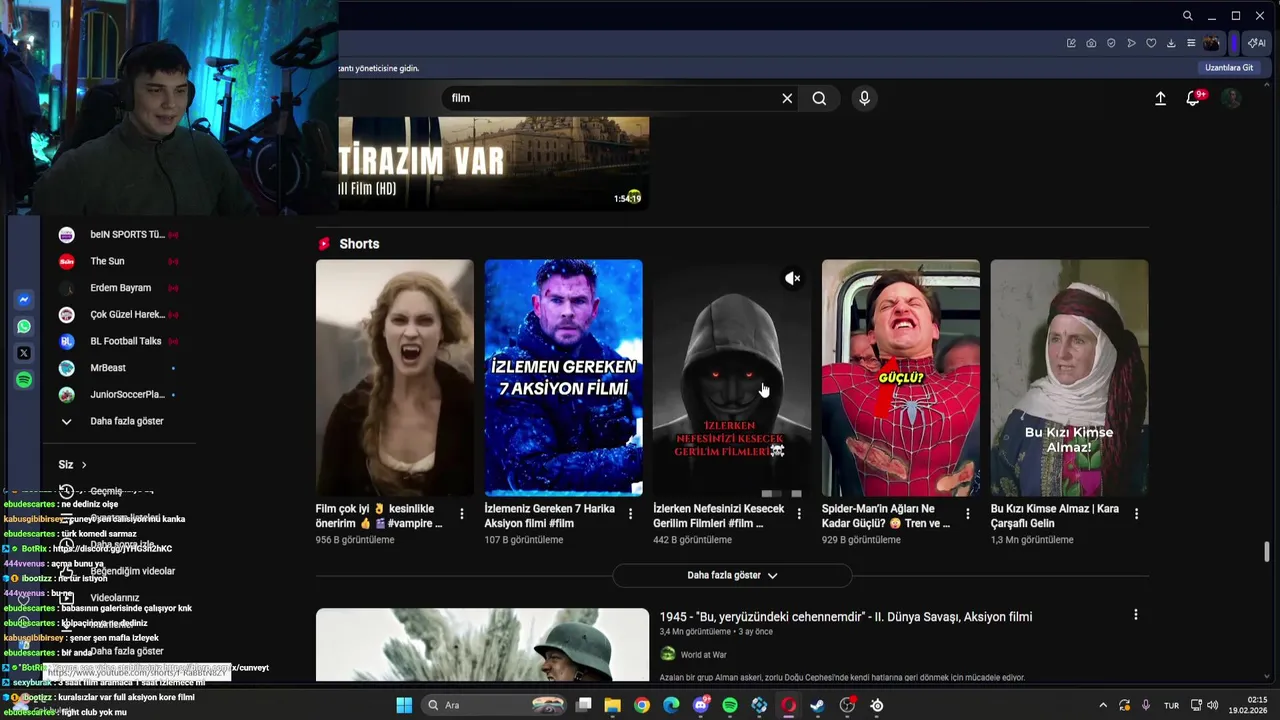1280x720 pixels.
Task: Click the browser snapshot camera icon
Action: point(1091,43)
